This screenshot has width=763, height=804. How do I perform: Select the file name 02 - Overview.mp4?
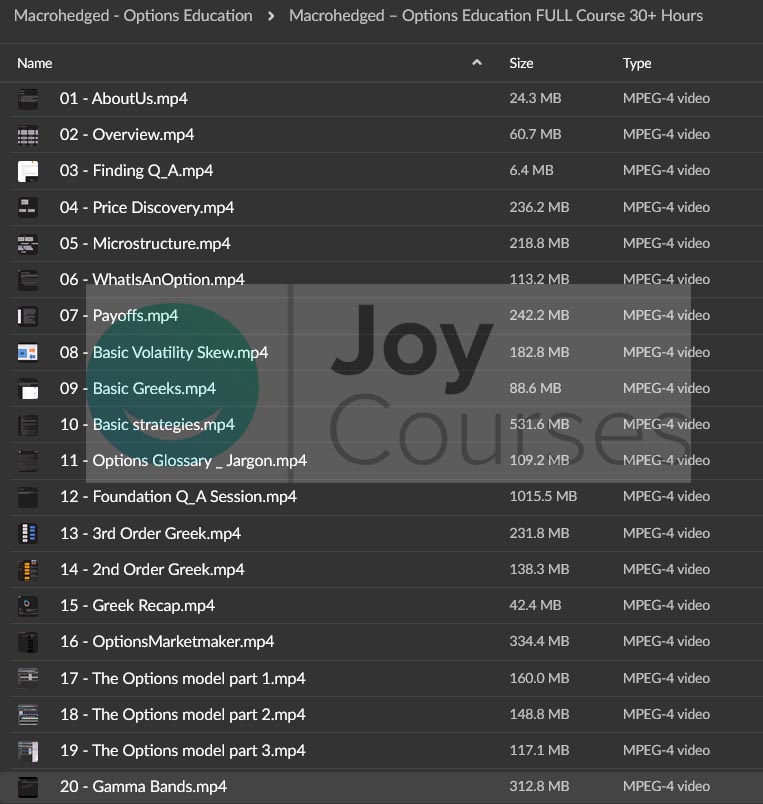(x=127, y=134)
